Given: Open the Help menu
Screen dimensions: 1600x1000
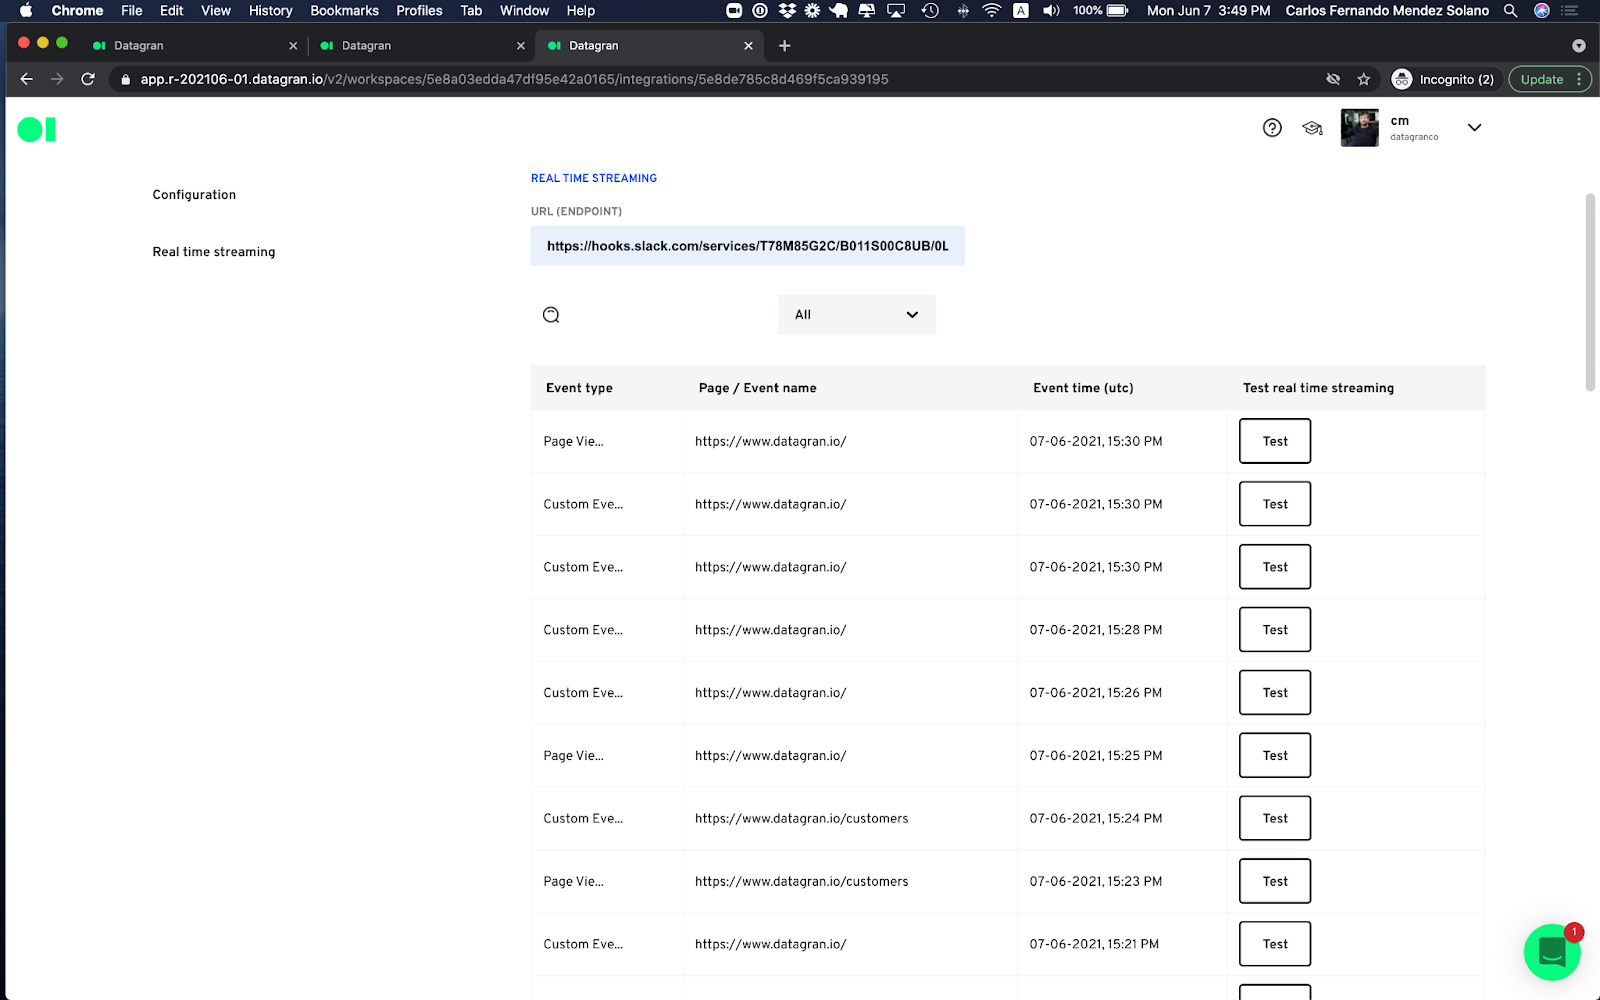Looking at the screenshot, I should 581,10.
